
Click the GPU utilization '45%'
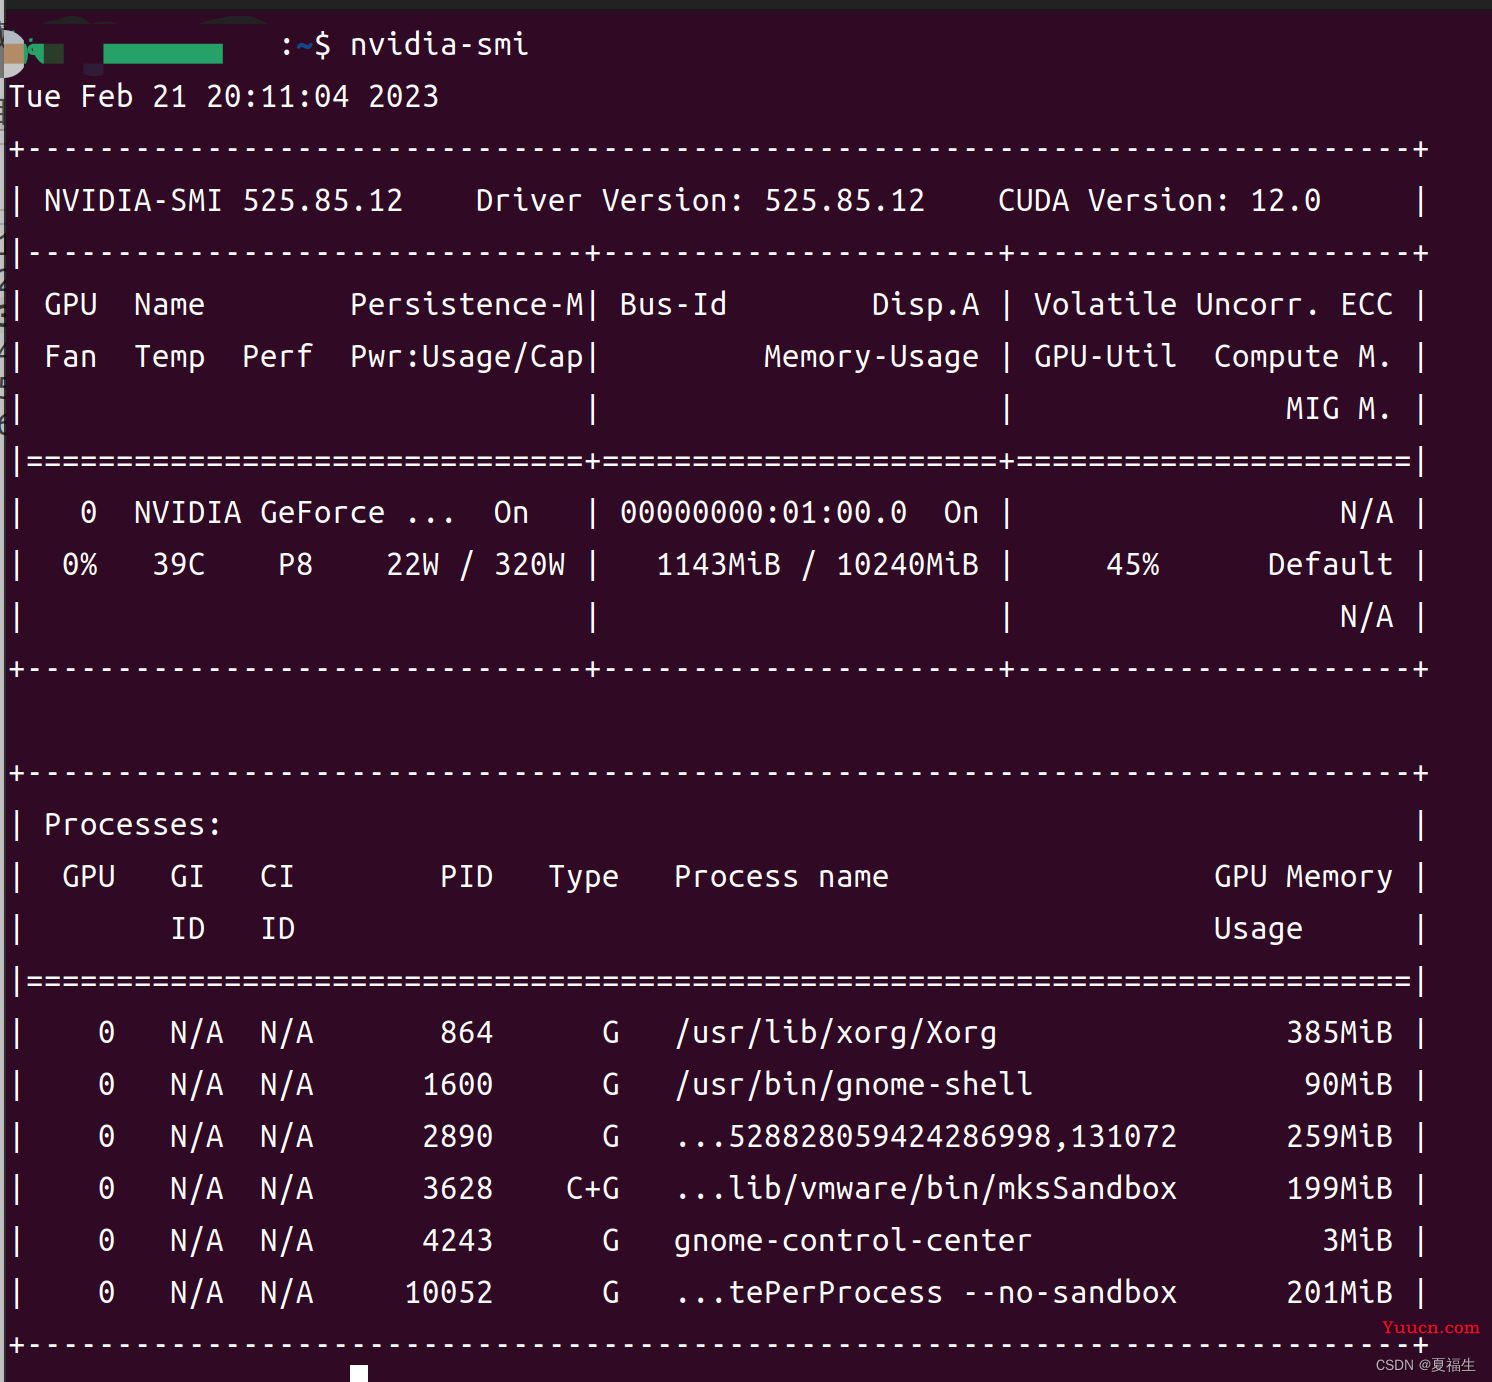[x=1132, y=564]
